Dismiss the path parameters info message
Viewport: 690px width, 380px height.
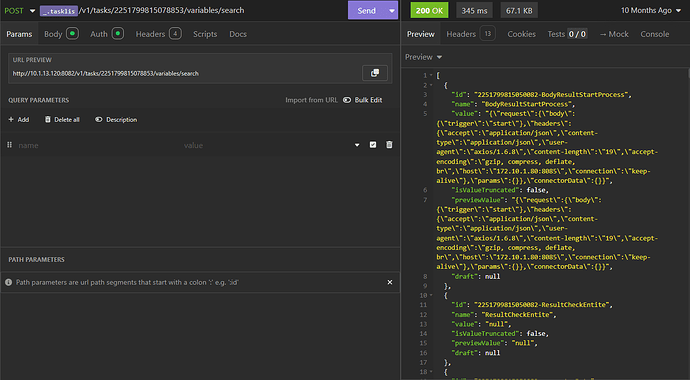coord(389,282)
